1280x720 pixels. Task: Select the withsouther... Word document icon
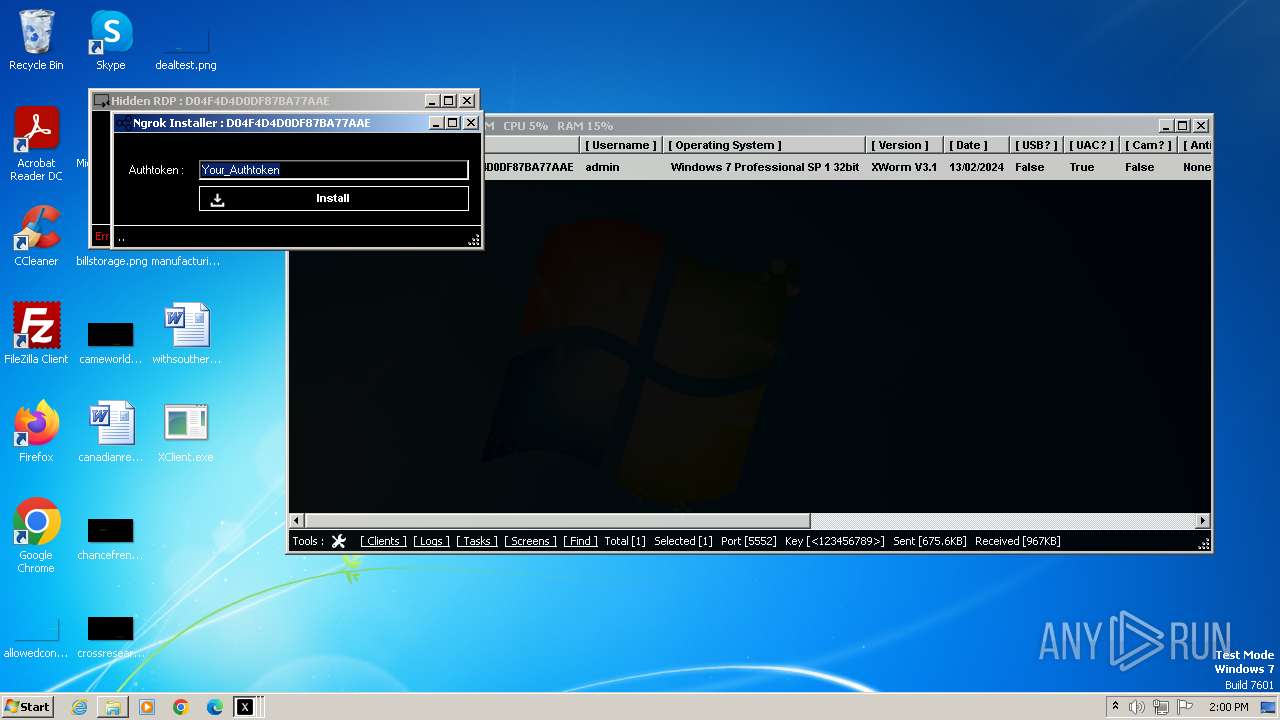click(x=186, y=334)
